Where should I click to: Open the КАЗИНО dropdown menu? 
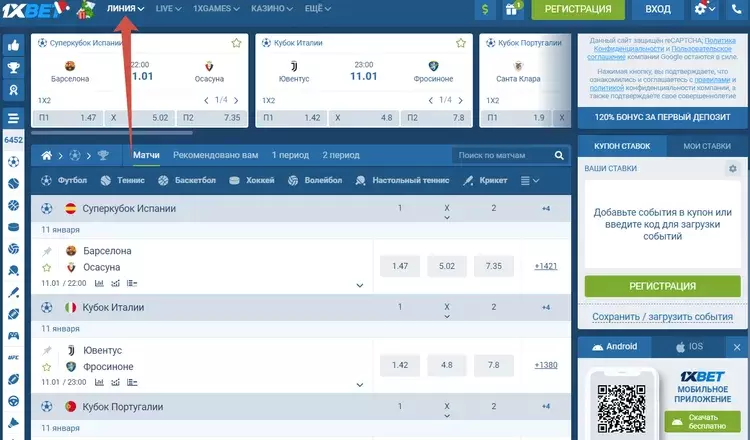[272, 9]
